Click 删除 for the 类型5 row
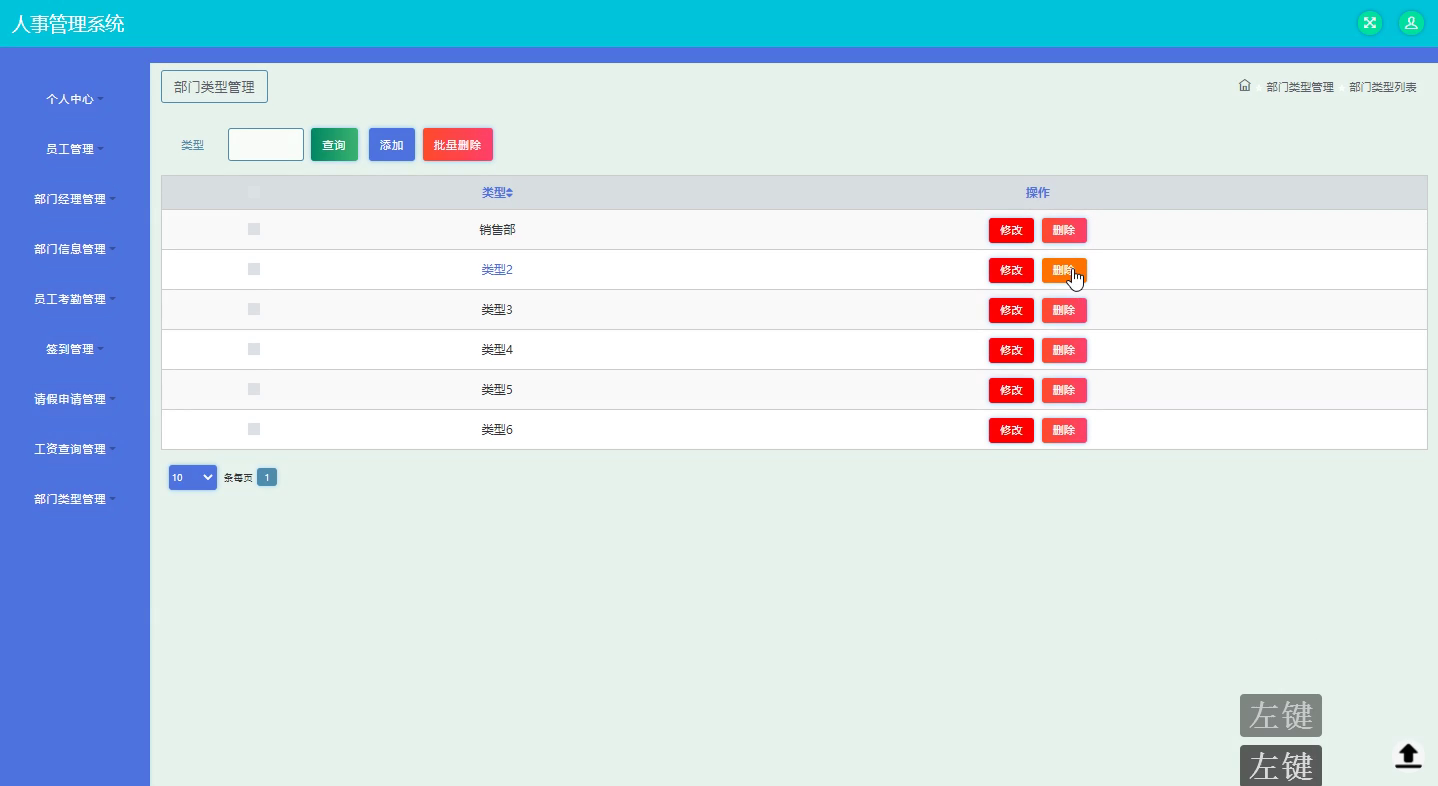The height and width of the screenshot is (786, 1438). (x=1064, y=390)
